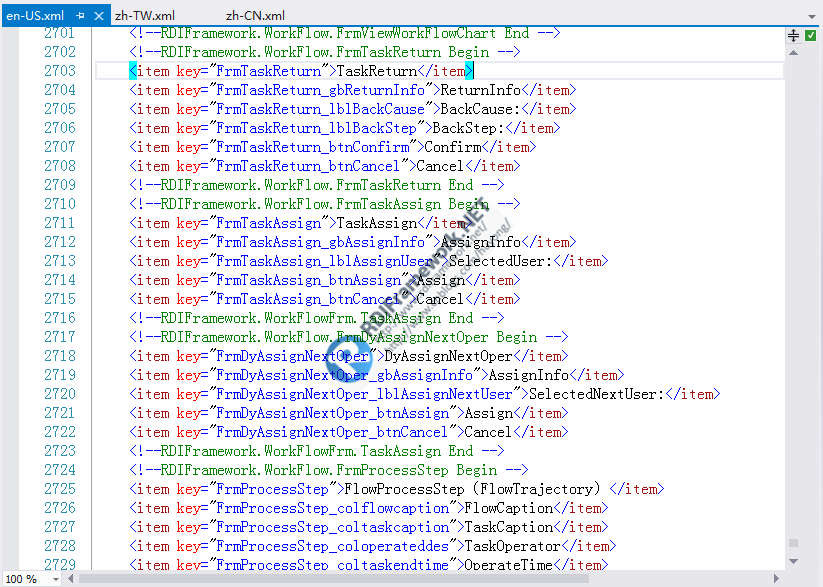823x587 pixels.
Task: Click the green no-issues checkmark indicator
Action: pos(811,35)
